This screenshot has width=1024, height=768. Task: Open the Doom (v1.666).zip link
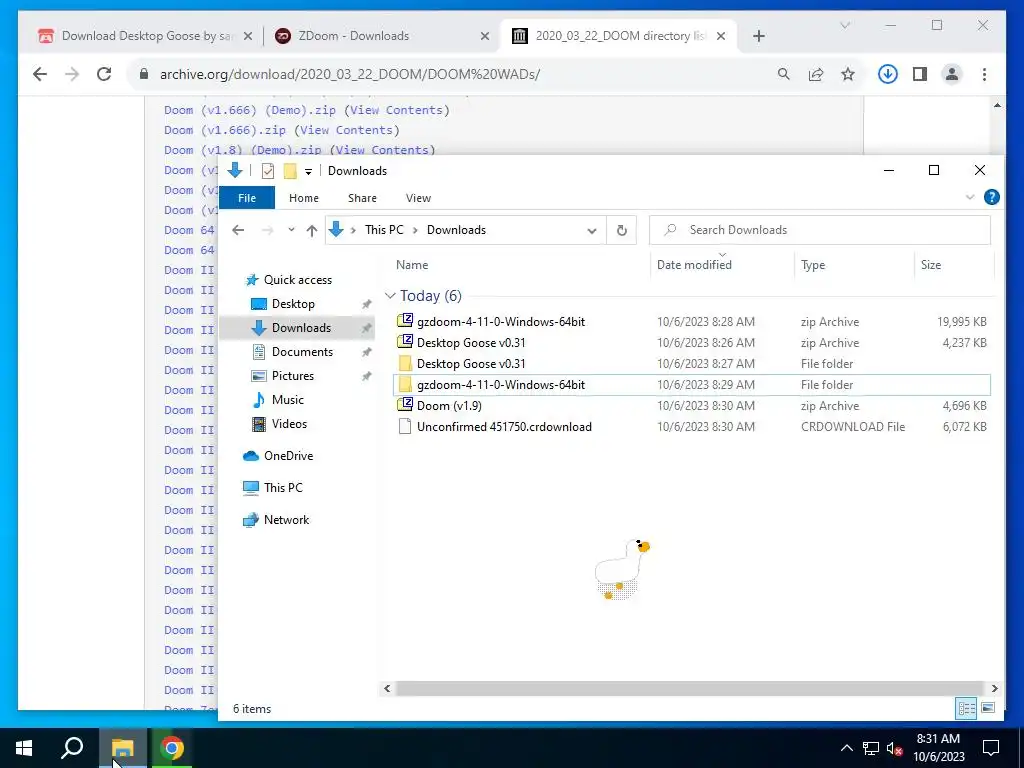coord(225,130)
